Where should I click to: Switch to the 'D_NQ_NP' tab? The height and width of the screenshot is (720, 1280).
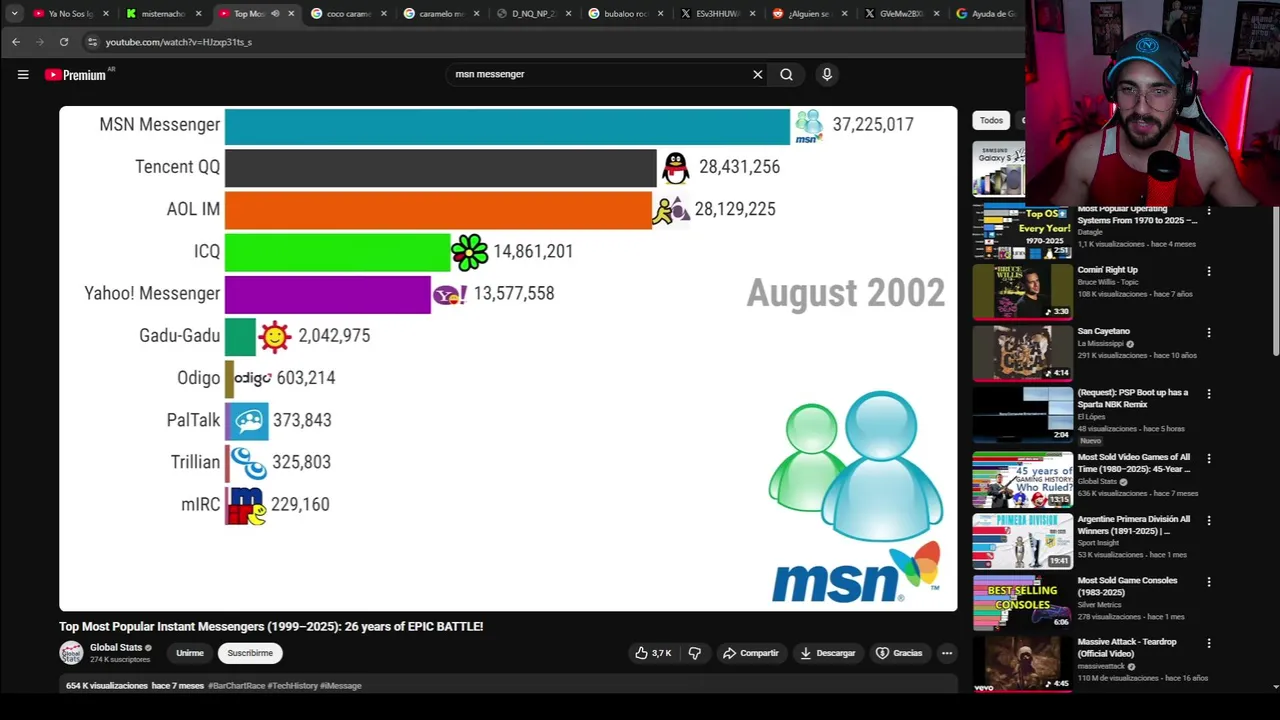click(x=532, y=14)
